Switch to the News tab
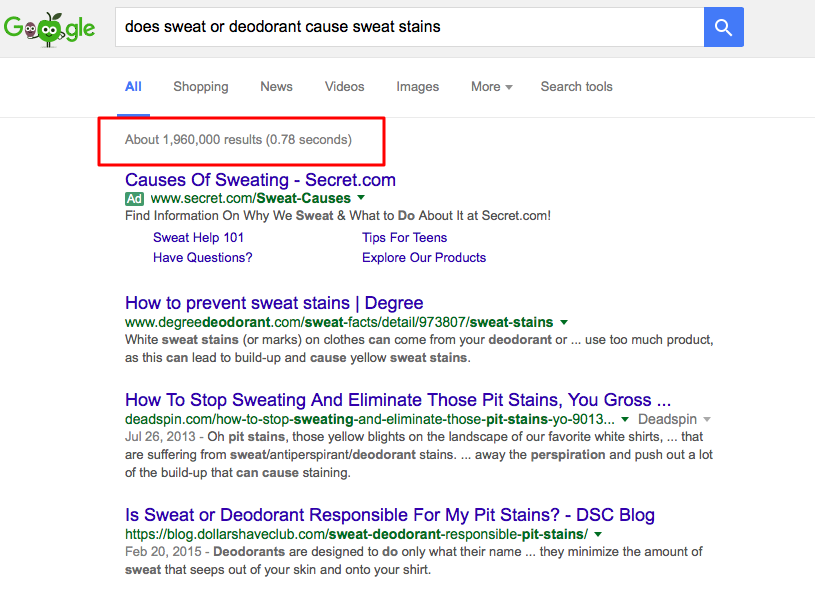 (x=277, y=87)
